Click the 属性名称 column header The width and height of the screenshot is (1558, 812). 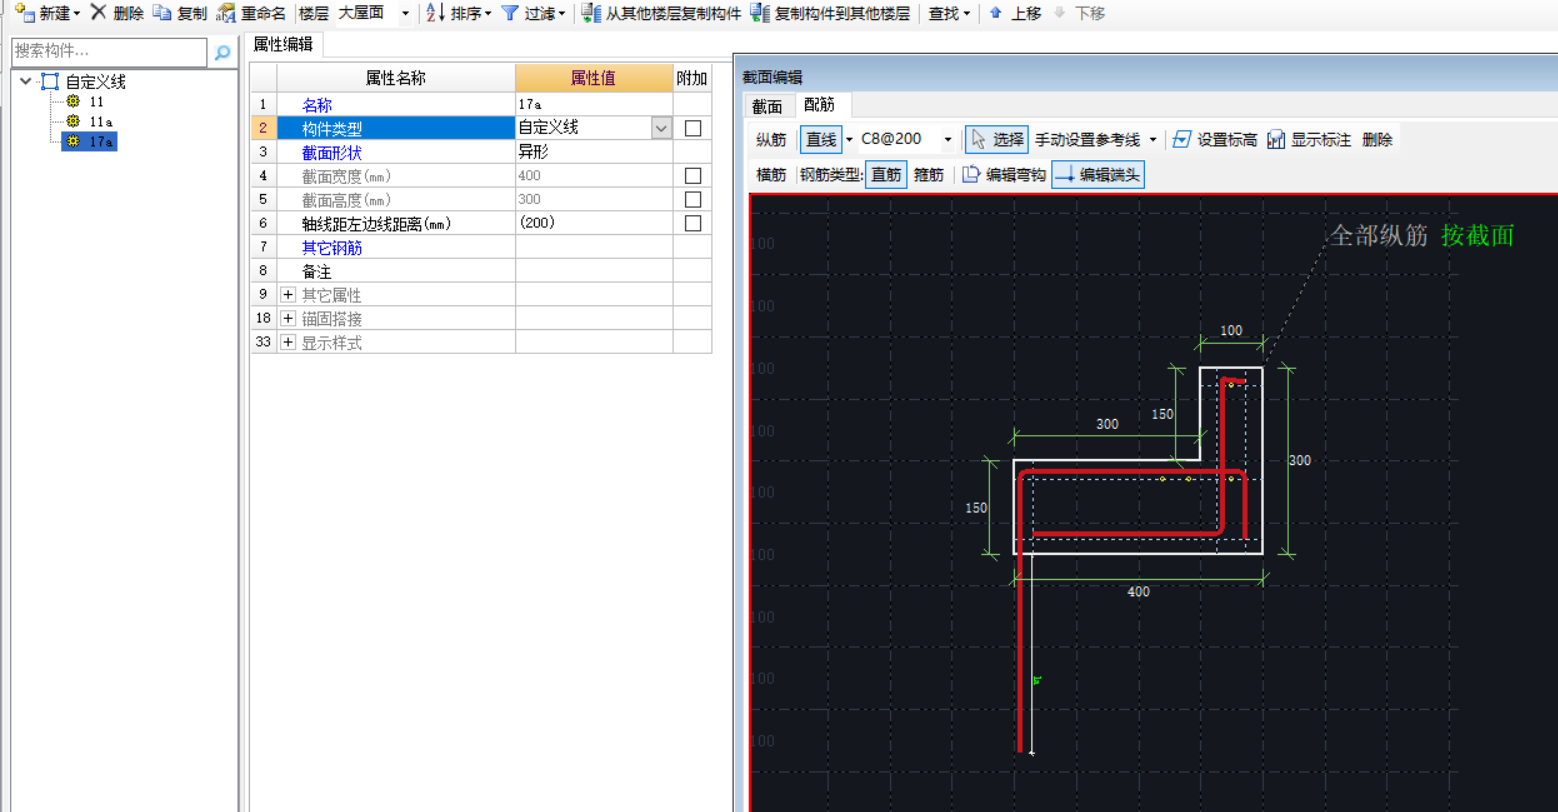[396, 78]
